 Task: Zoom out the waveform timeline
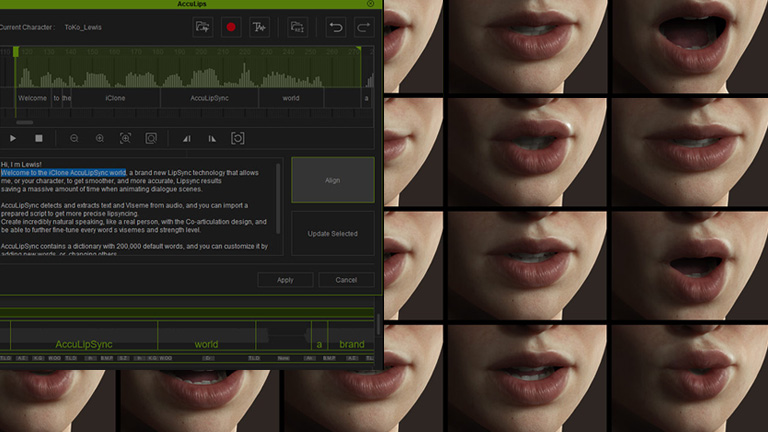coord(74,138)
